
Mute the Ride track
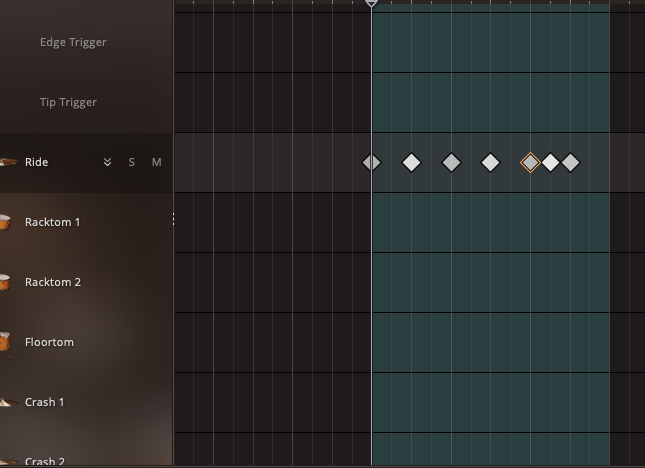[x=156, y=162]
